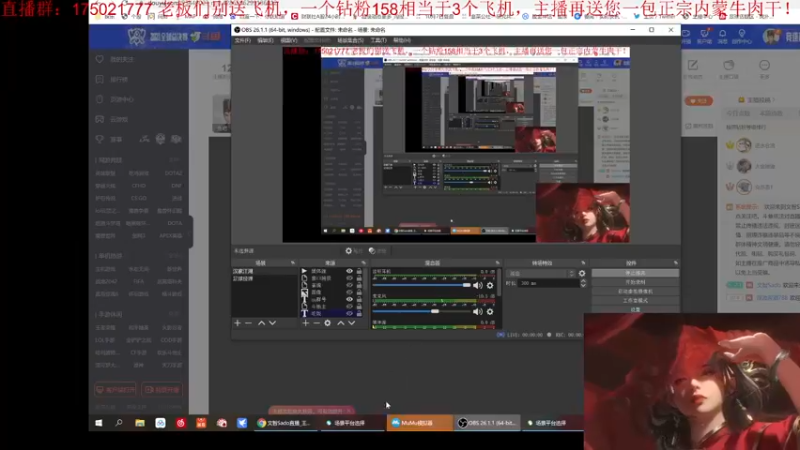
Task: Open 文件(F) menu in OBS
Action: 242,40
